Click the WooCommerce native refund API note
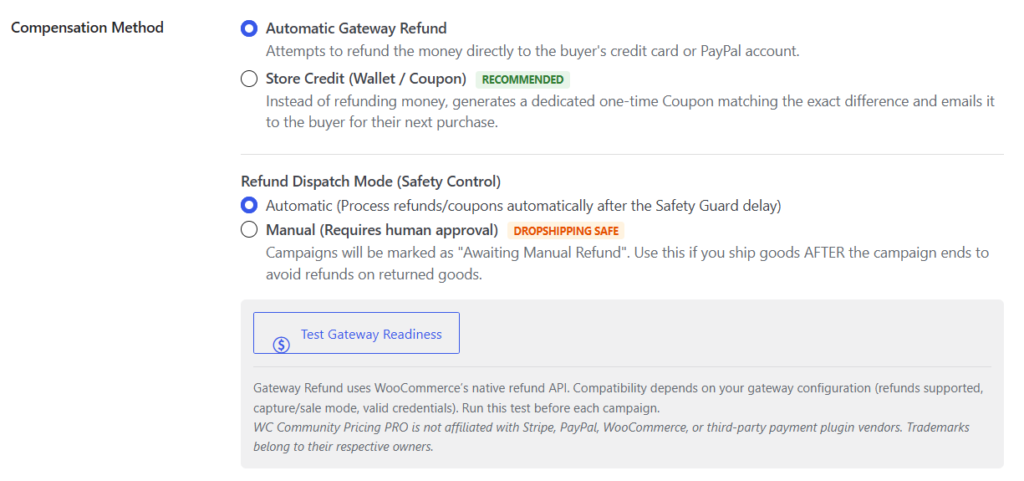Viewport: 1024px width, 481px height. pyautogui.click(x=618, y=398)
